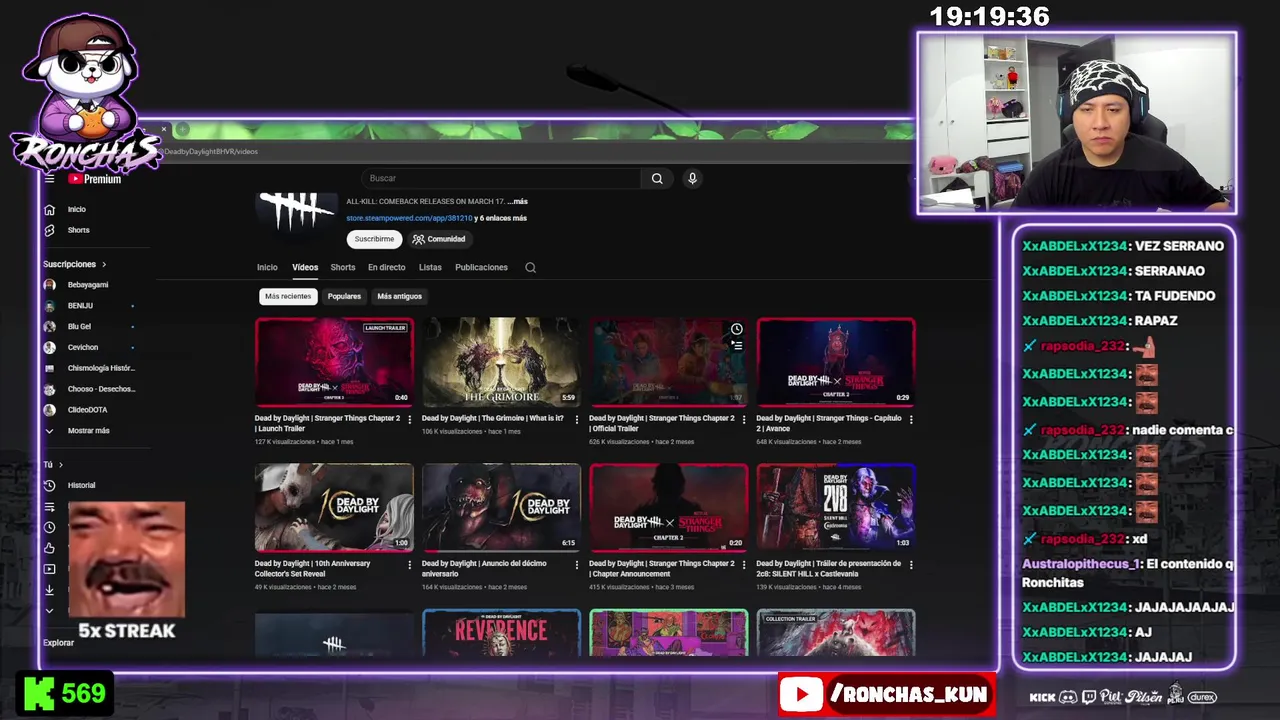Image resolution: width=1280 pixels, height=720 pixels.
Task: Switch to the Publicaciones tab
Action: (x=481, y=267)
